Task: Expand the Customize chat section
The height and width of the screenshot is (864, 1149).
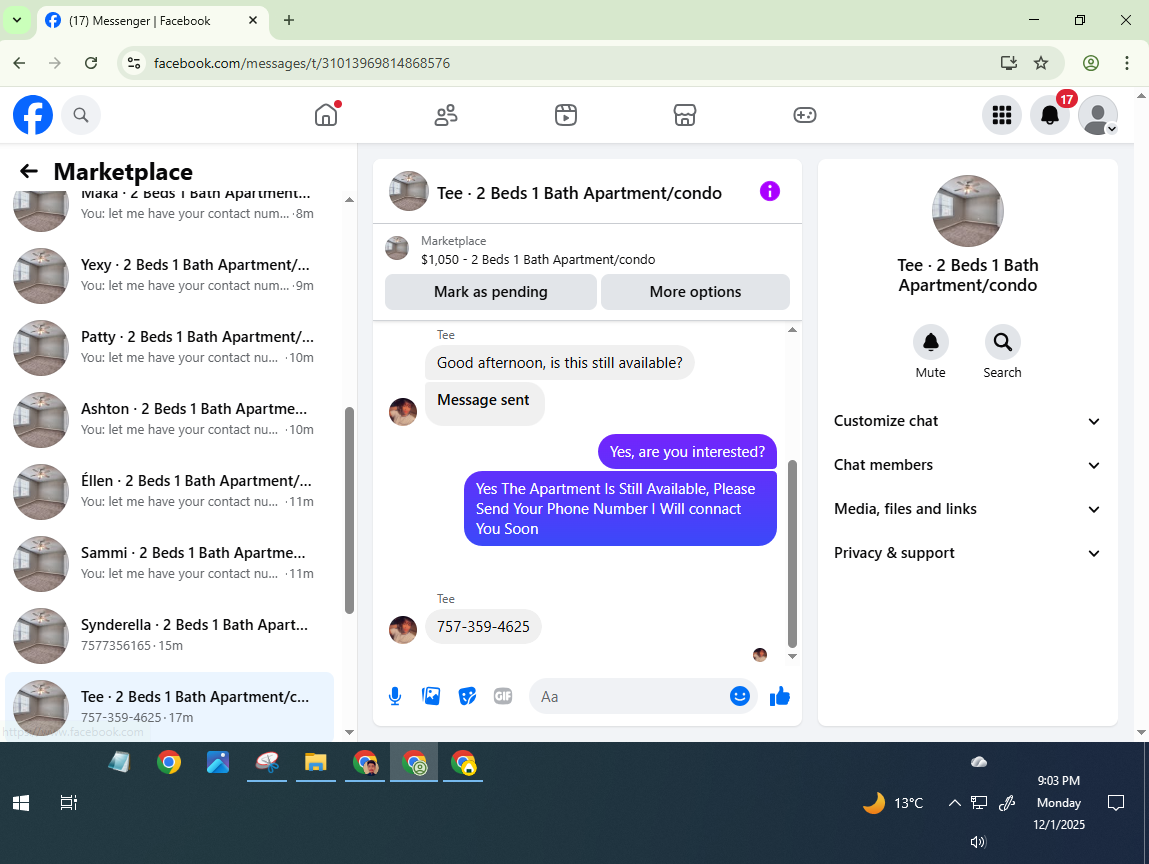Action: click(967, 421)
